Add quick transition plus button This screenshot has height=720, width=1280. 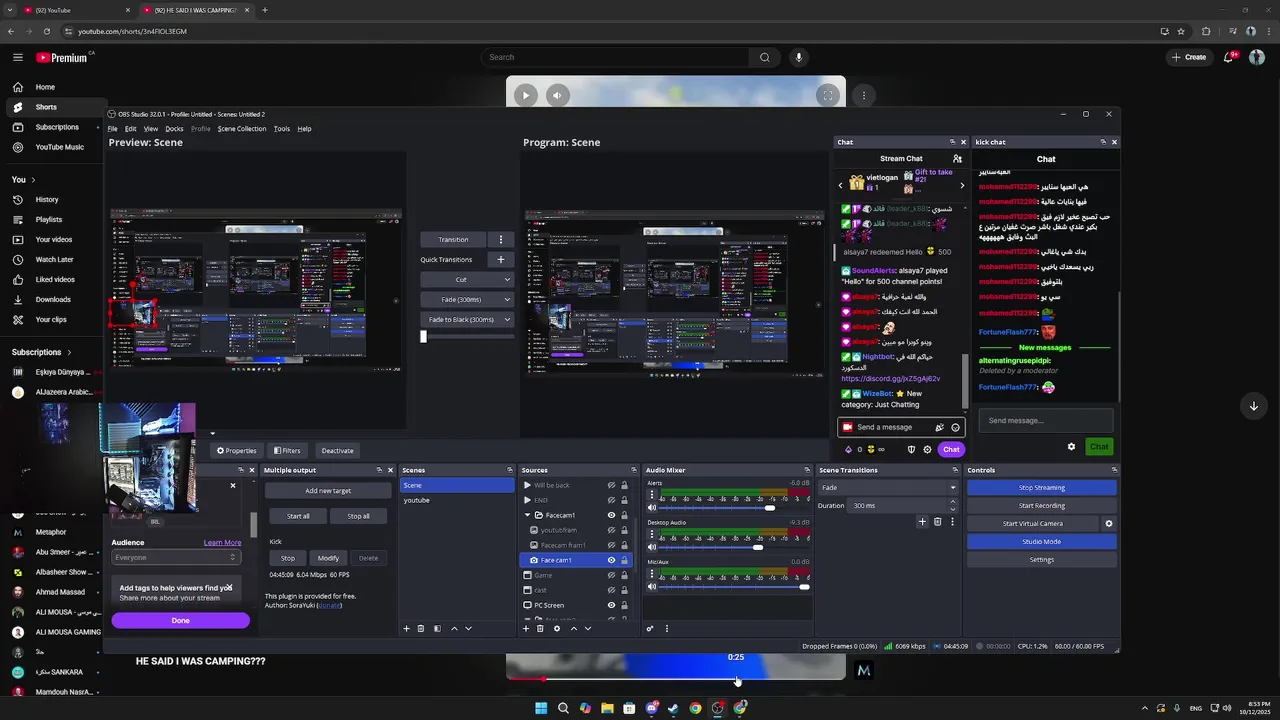tap(501, 260)
